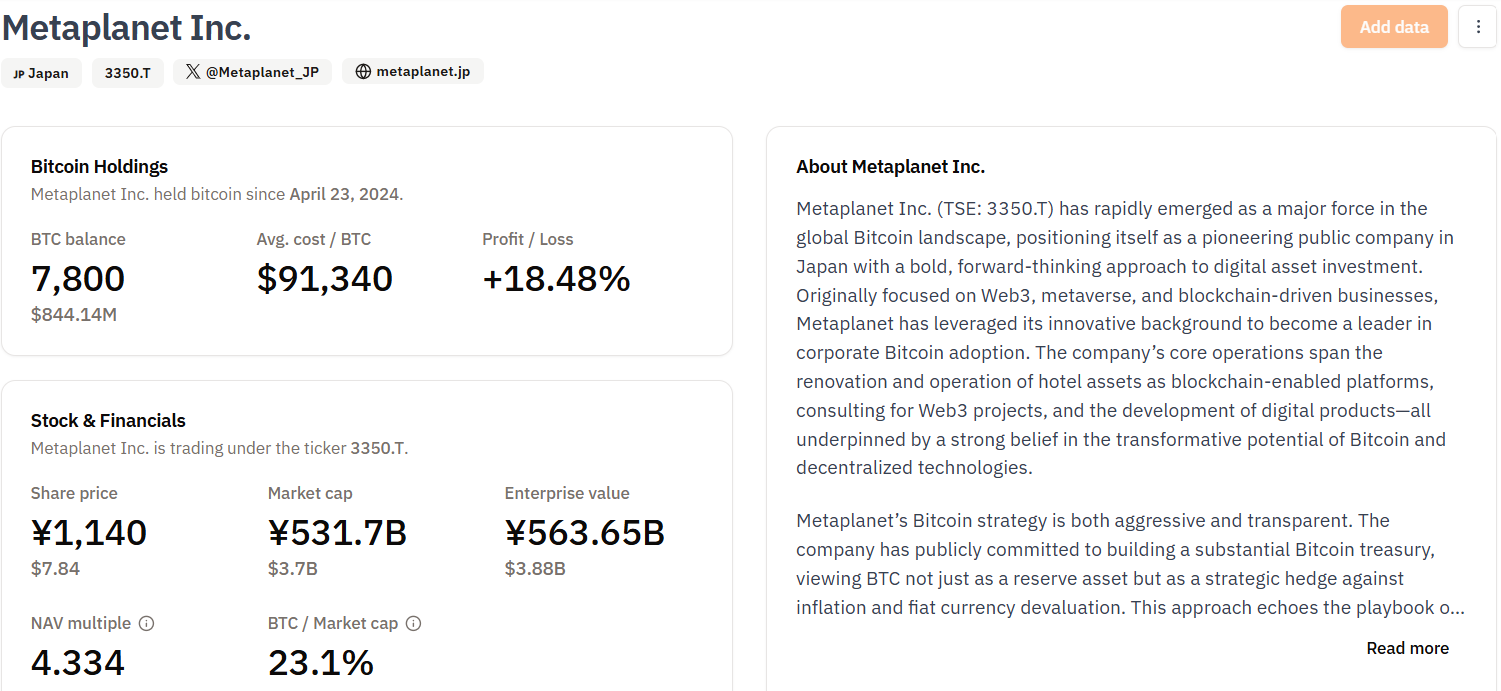Click the 4.334 NAV multiple value
Image resolution: width=1501 pixels, height=691 pixels.
(78, 662)
